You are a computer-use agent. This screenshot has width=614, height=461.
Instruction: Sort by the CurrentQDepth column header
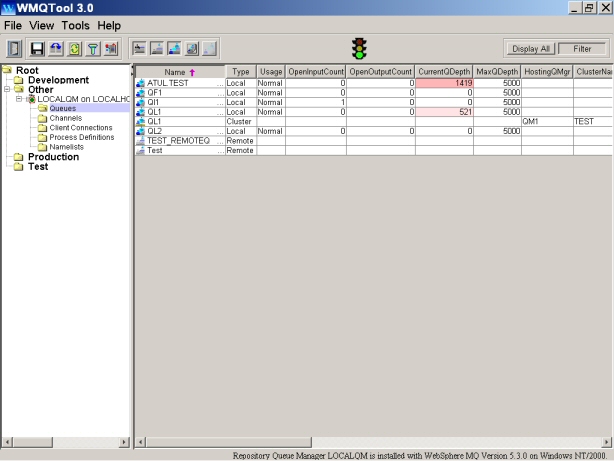coord(444,72)
